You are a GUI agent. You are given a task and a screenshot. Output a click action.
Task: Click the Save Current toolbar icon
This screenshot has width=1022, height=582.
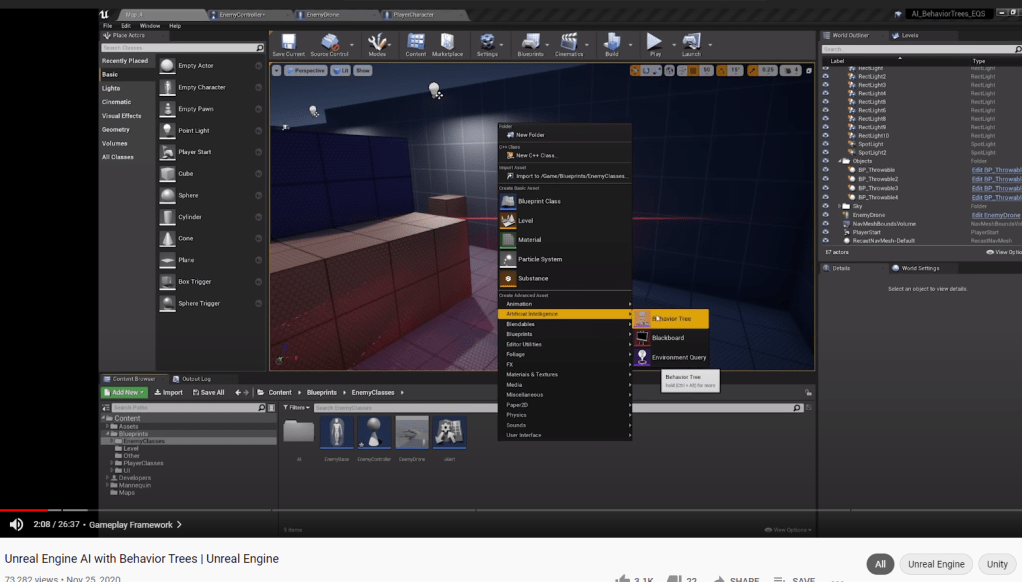point(288,42)
